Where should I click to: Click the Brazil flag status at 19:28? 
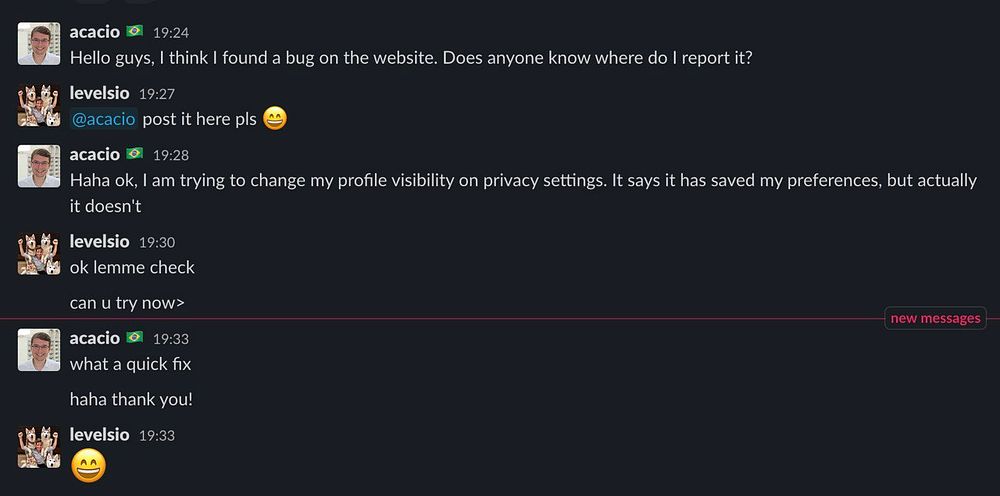134,154
